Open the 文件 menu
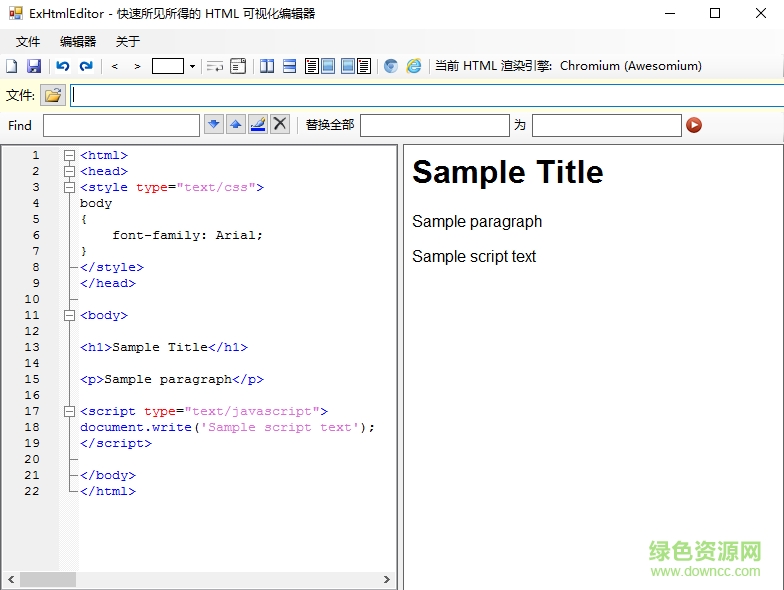Viewport: 784px width, 590px height. tap(28, 41)
